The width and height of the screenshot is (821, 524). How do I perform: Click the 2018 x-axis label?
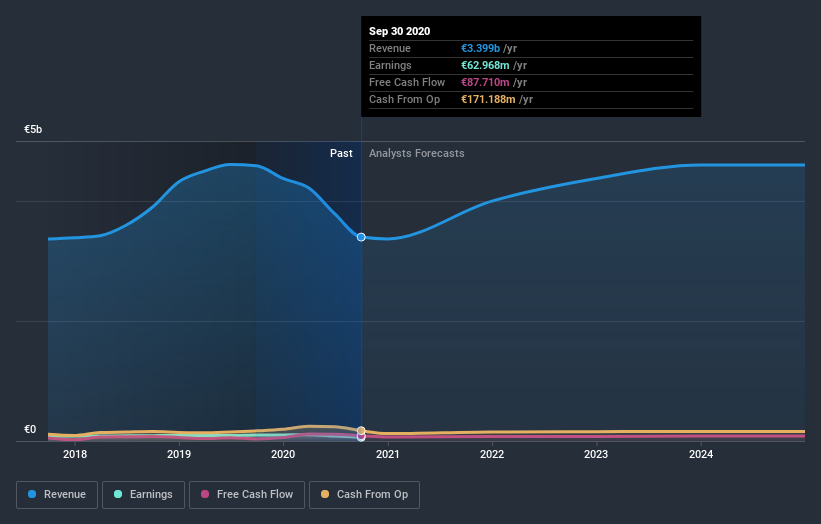75,454
